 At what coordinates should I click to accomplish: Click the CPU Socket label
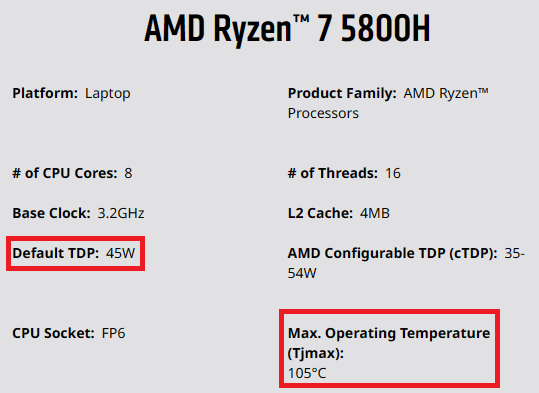[53, 333]
